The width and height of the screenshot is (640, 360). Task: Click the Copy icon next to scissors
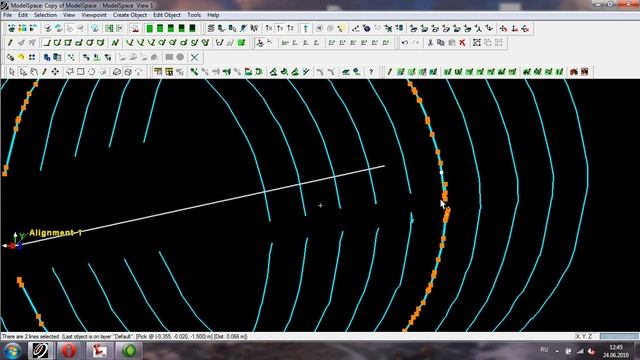(441, 43)
